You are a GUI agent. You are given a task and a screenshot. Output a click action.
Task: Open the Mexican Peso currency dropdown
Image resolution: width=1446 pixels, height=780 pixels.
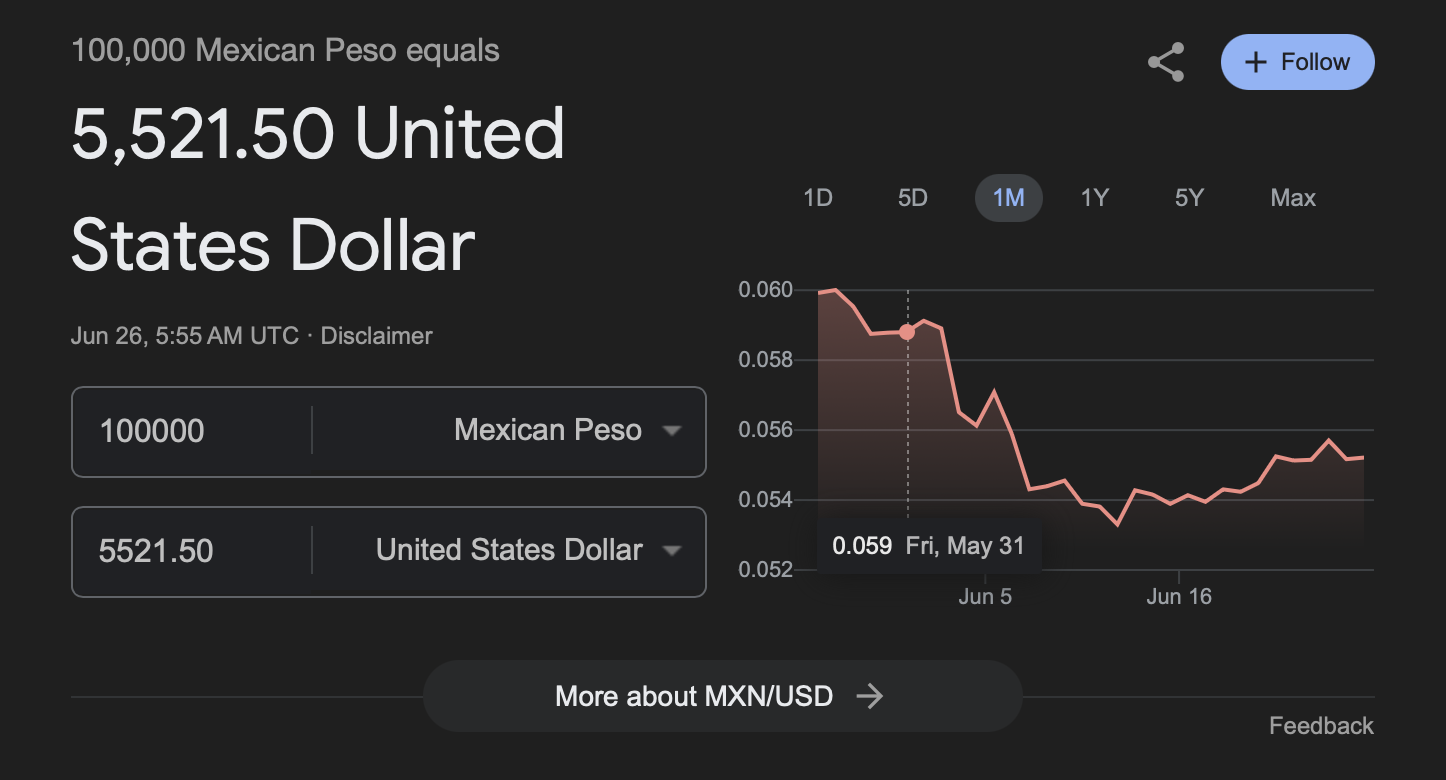coord(566,431)
